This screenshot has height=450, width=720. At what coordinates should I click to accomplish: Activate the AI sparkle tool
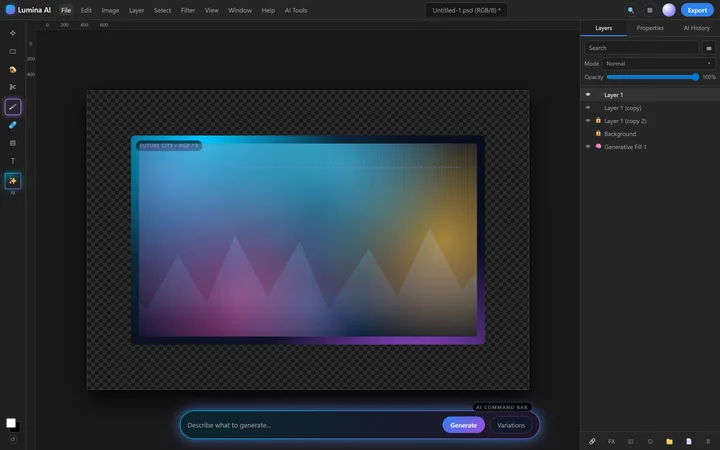[13, 181]
